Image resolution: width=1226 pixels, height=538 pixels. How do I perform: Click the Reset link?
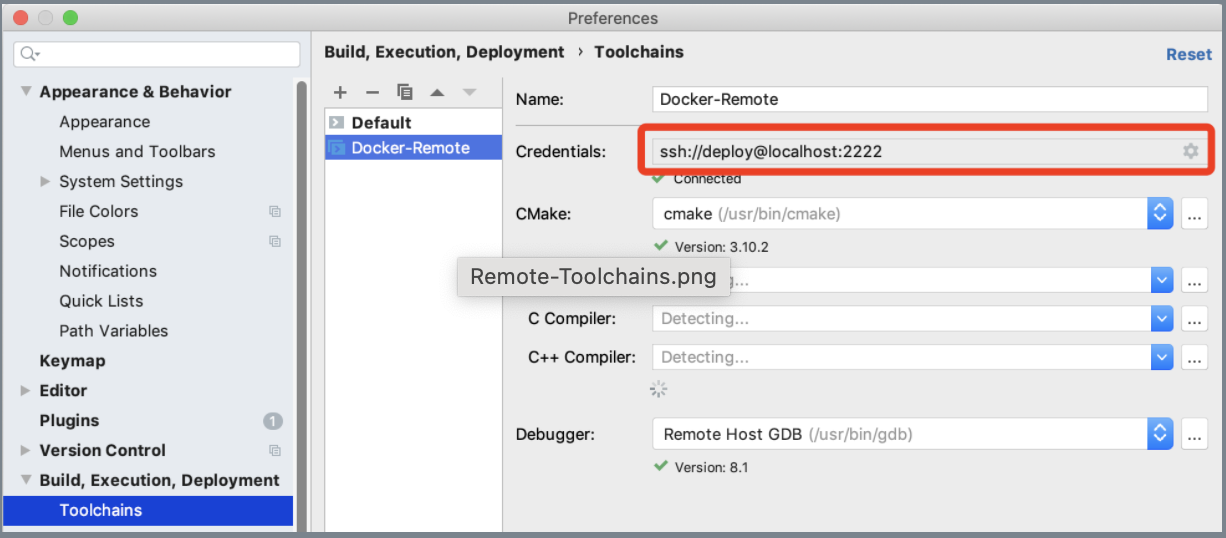tap(1188, 55)
